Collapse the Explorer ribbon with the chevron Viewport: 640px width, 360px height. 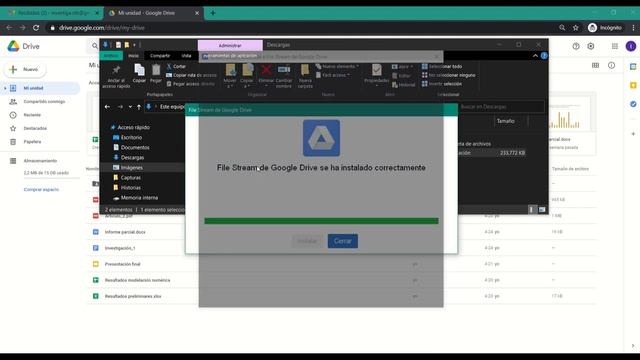(x=535, y=56)
